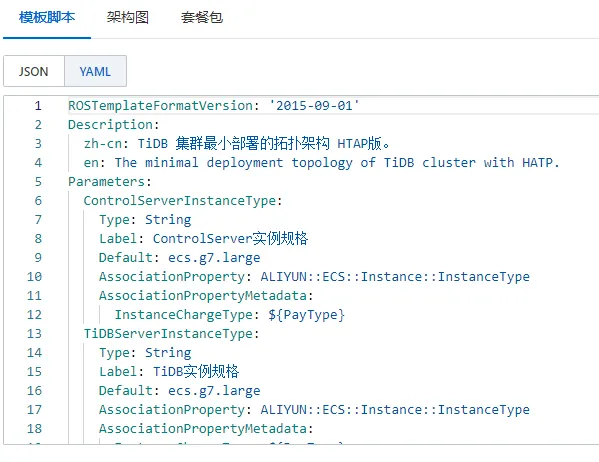The width and height of the screenshot is (599, 462).
Task: Click line number 17 in gutter
Action: pyautogui.click(x=34, y=410)
